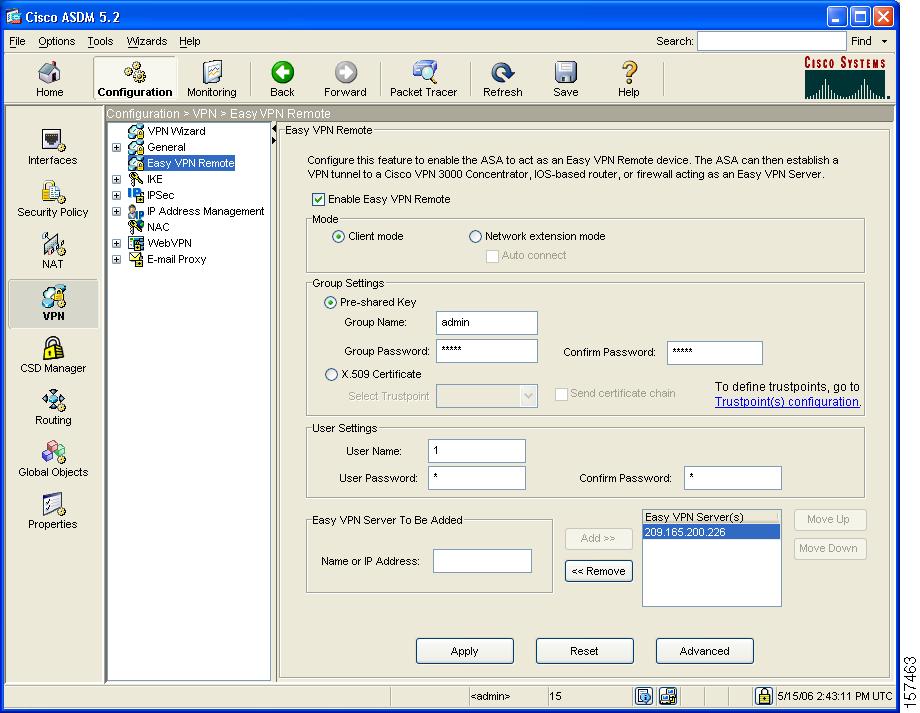Expand the WebVPN tree node
Viewport: 920px width, 713px height.
pos(117,244)
